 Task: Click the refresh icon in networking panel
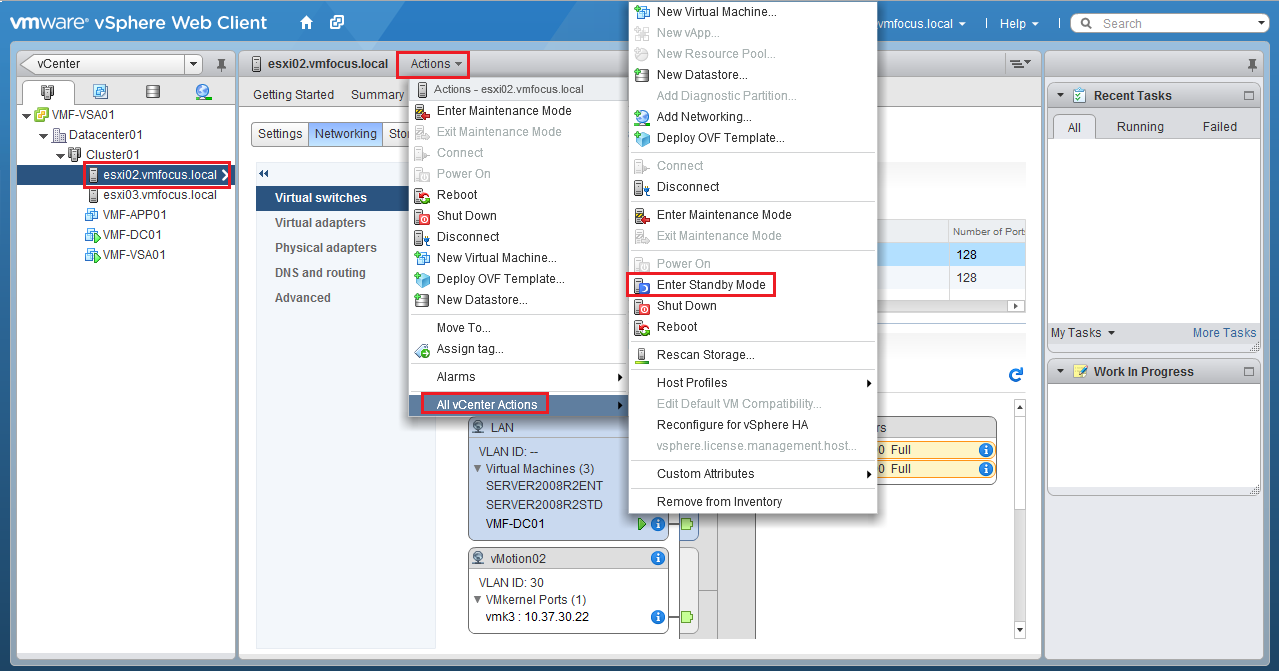tap(1016, 374)
